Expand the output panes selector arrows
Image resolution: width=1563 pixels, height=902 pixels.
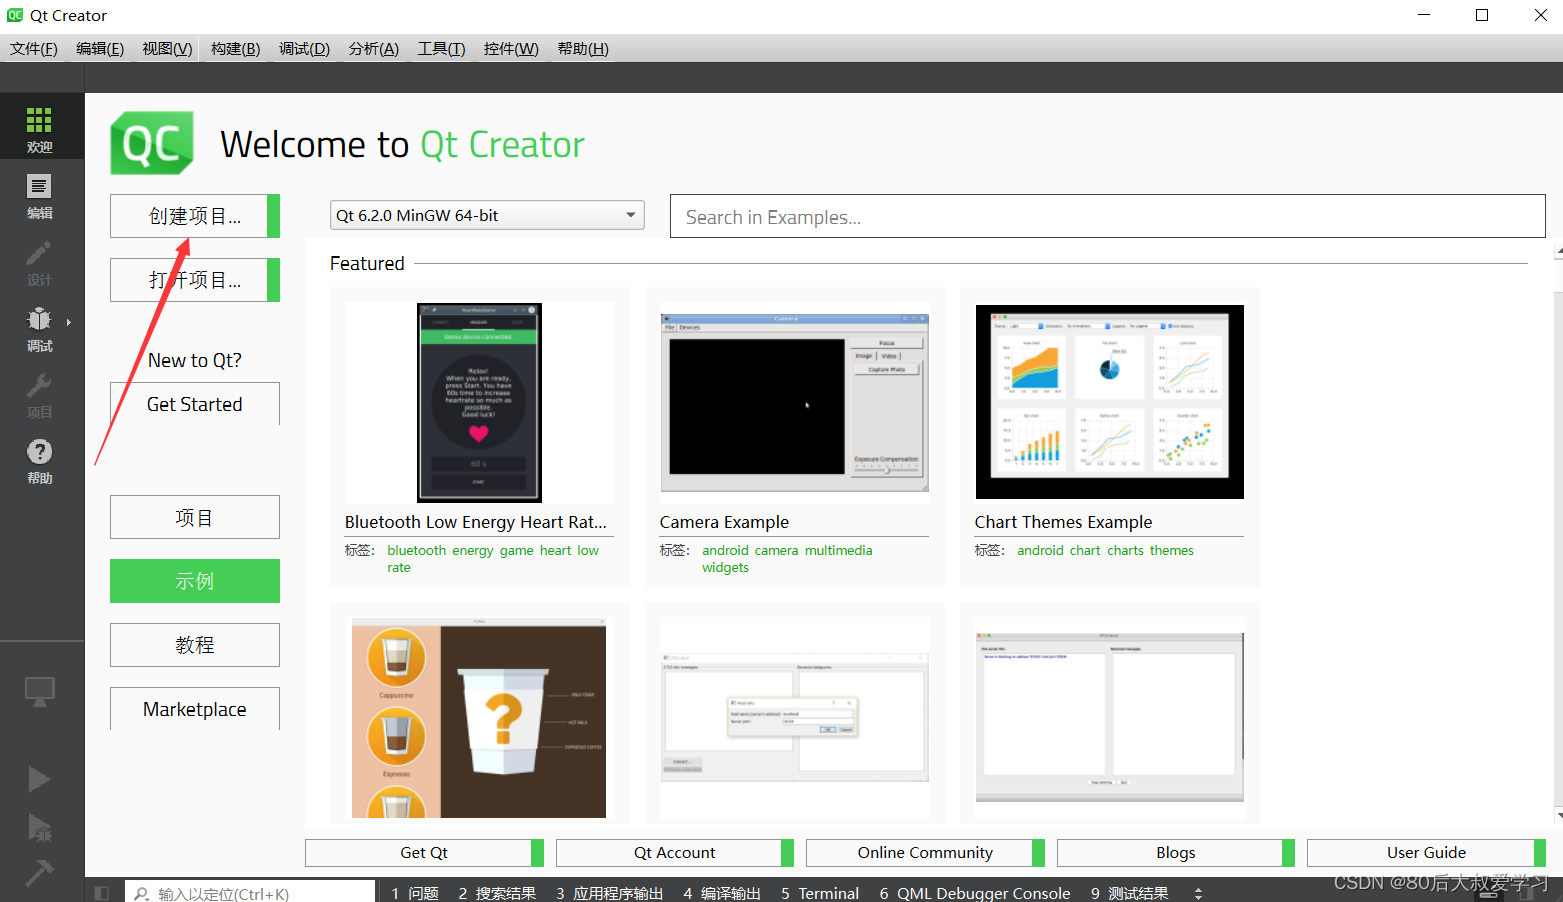1198,893
